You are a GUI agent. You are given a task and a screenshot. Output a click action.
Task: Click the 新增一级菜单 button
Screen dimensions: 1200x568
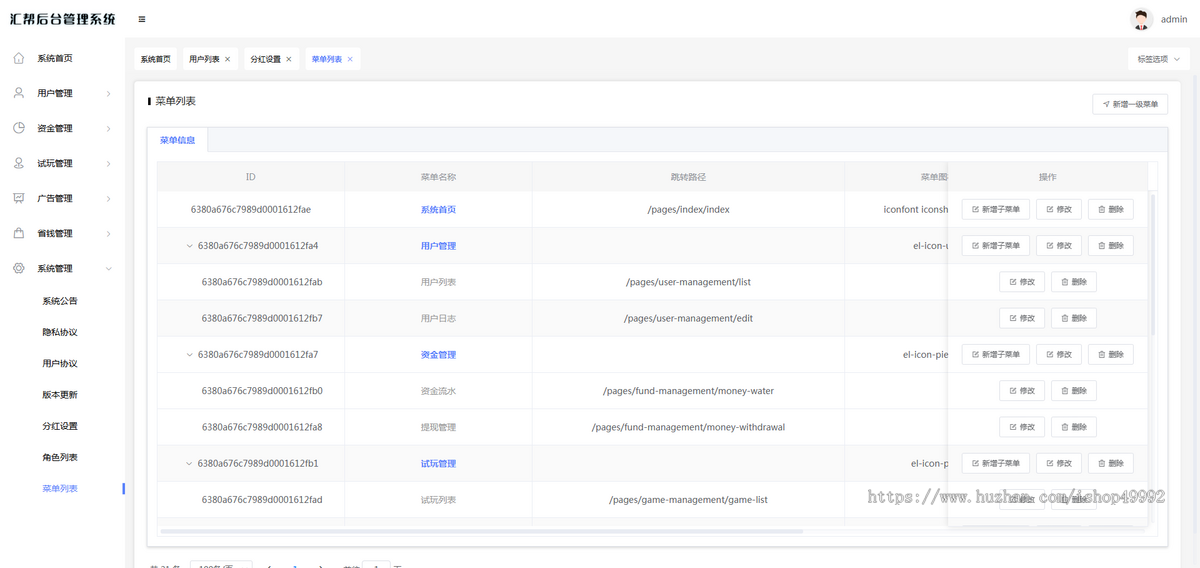(1130, 104)
